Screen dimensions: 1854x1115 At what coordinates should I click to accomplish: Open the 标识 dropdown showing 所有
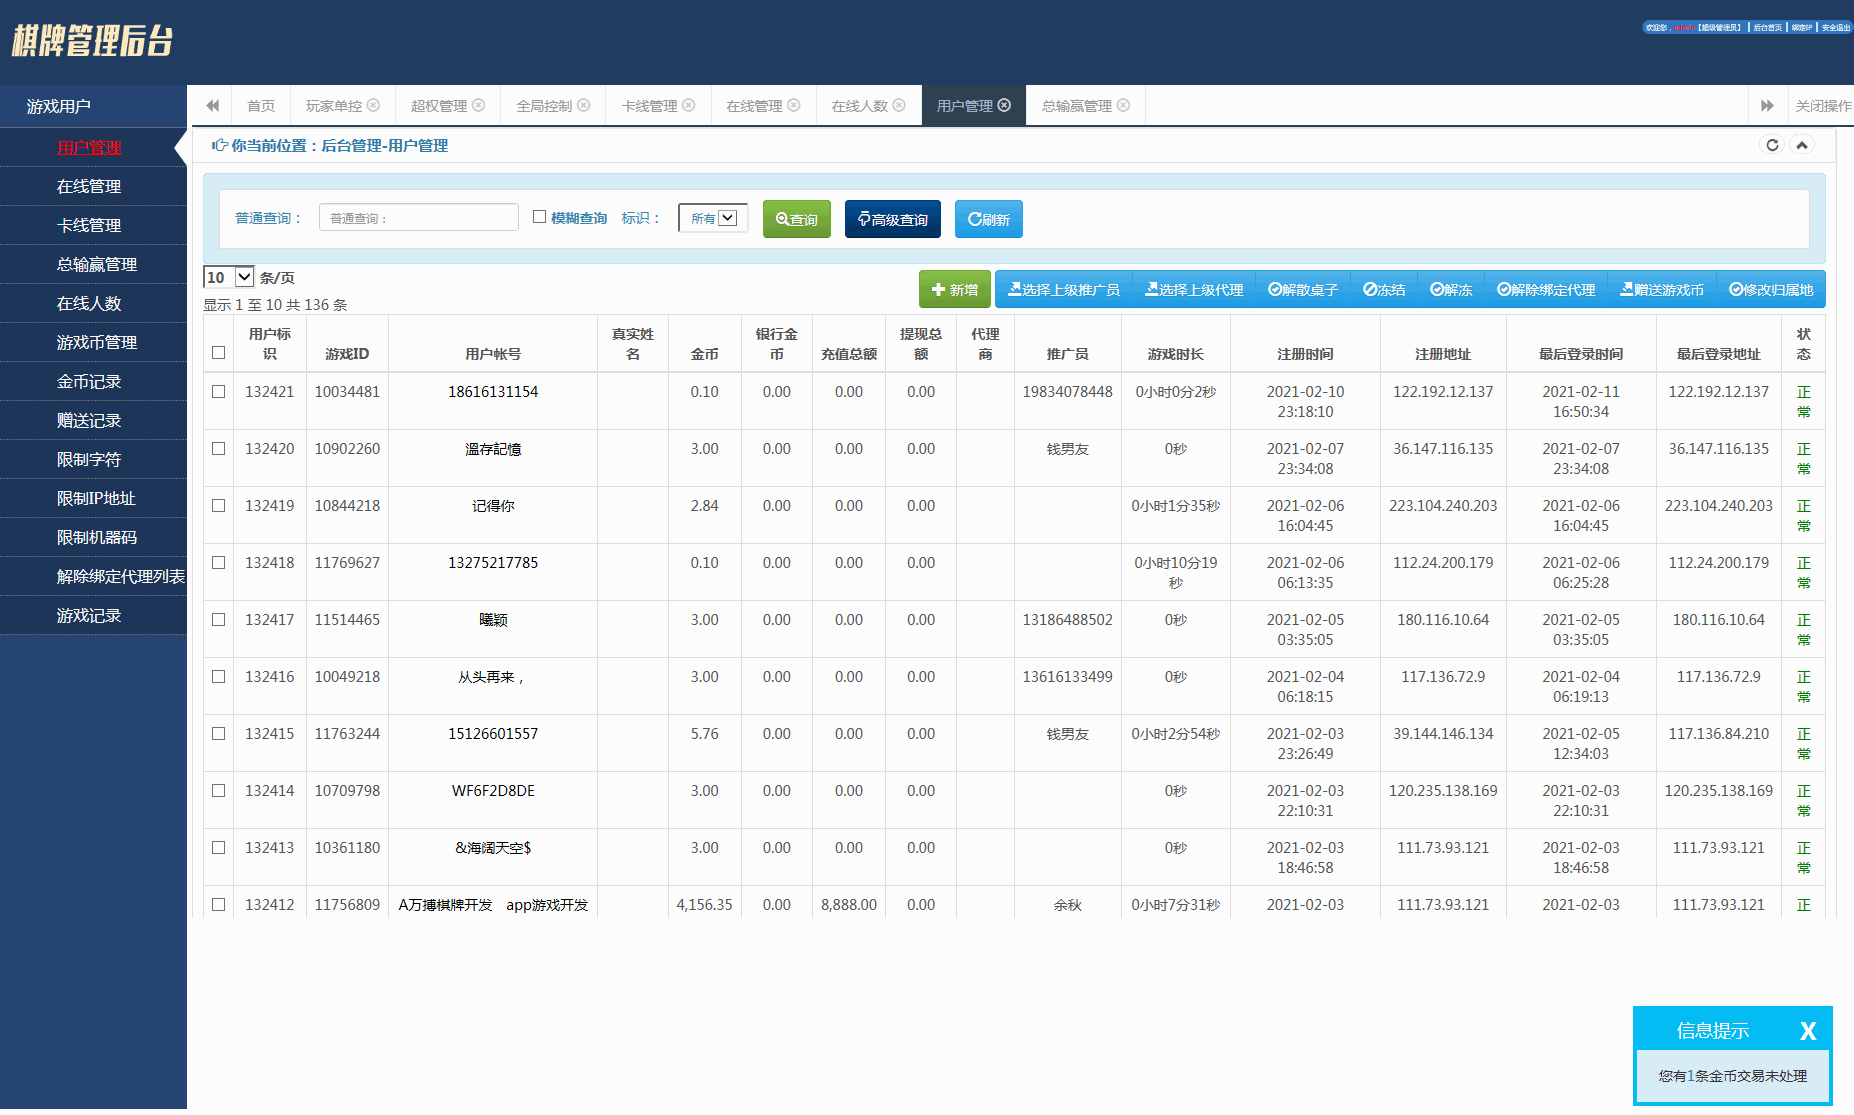coord(713,218)
